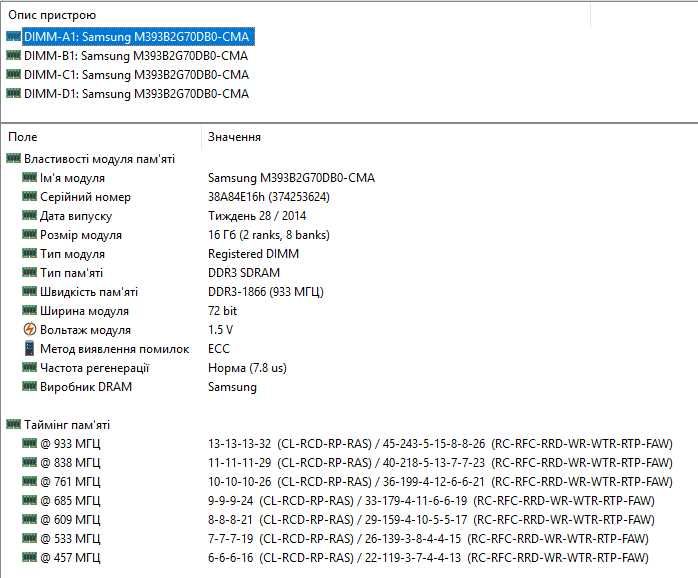Click the 'Значення' column header
Image resolution: width=698 pixels, height=578 pixels.
[x=234, y=137]
